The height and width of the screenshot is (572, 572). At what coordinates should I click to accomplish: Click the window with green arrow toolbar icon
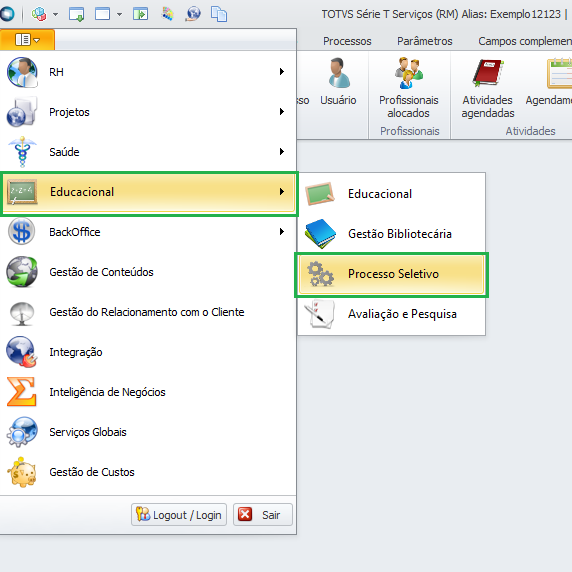click(x=77, y=14)
